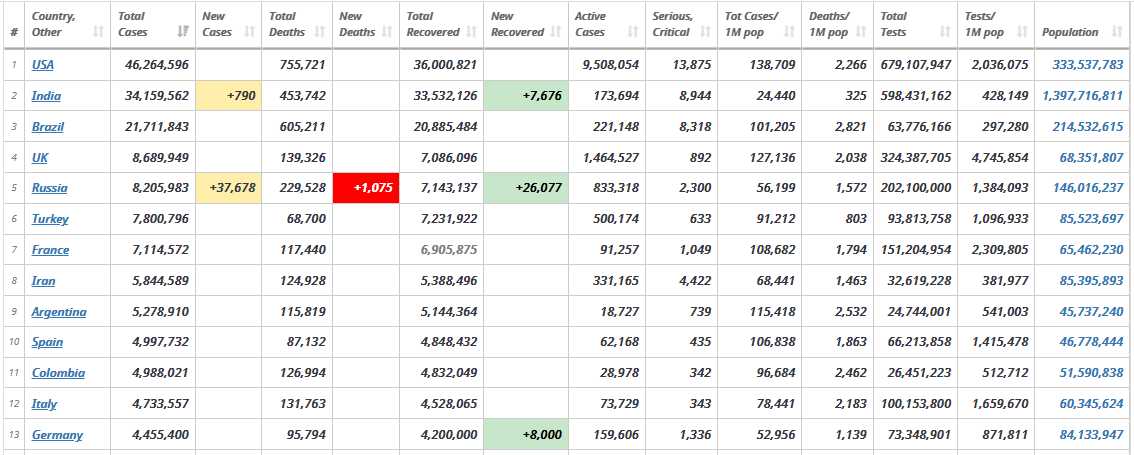Select Germany's +8,000 new recovered cell

tap(526, 435)
